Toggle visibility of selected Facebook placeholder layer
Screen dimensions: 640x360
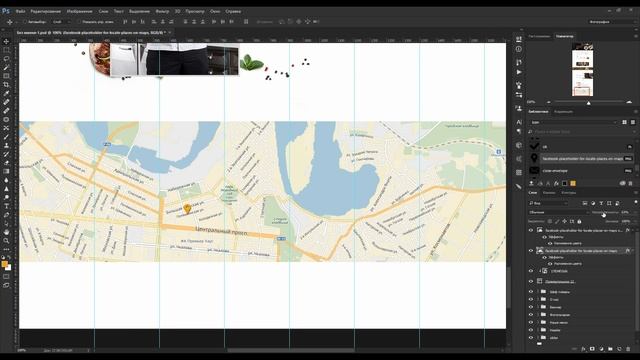(x=531, y=251)
